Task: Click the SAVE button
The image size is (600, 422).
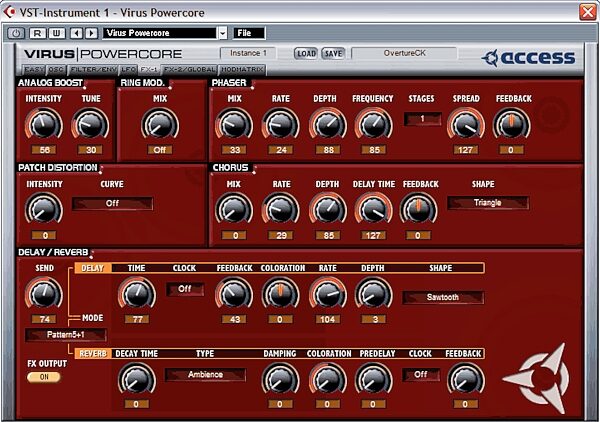Action: click(x=333, y=54)
